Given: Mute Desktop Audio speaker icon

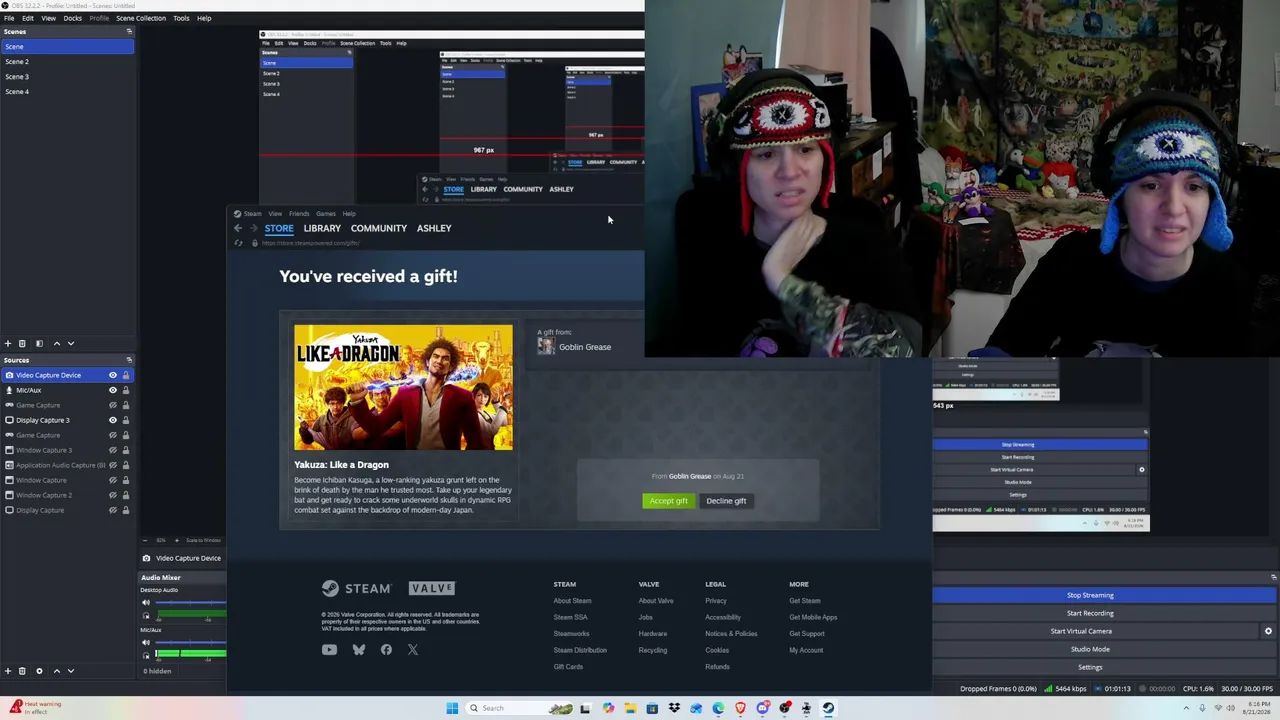Looking at the screenshot, I should [x=146, y=602].
